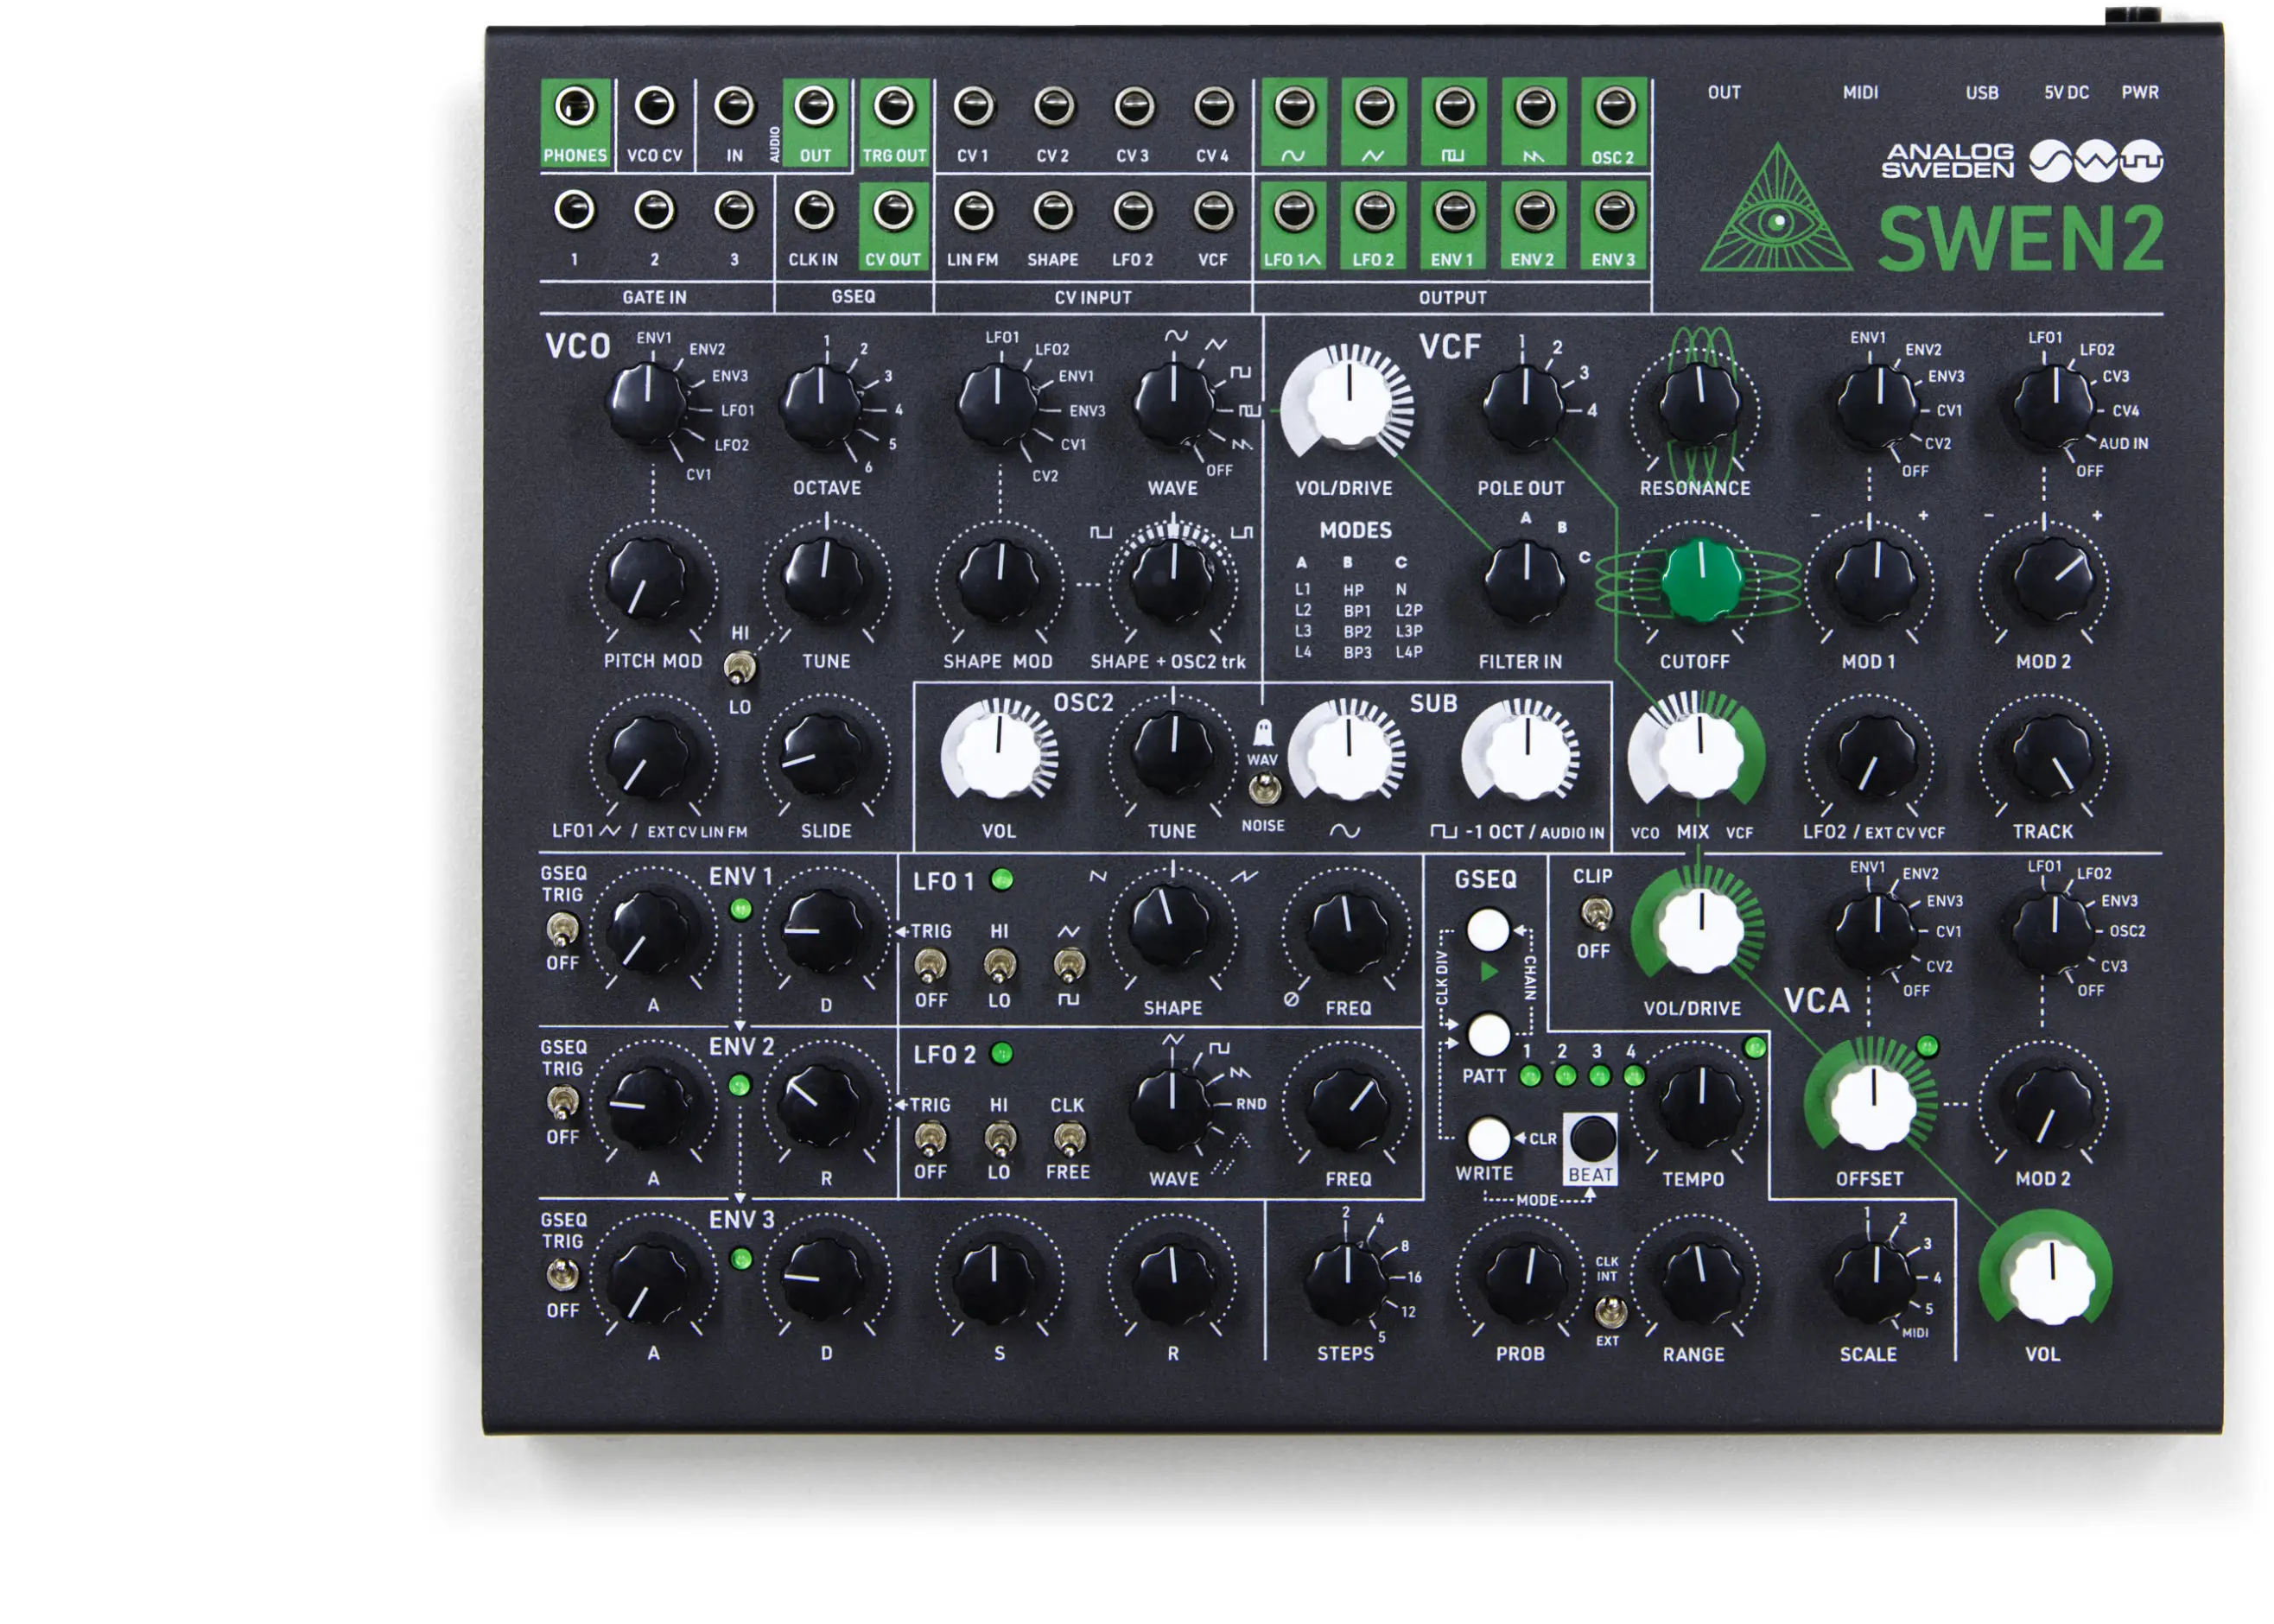Click the LFO 1 SHAPE knob

point(1171,929)
